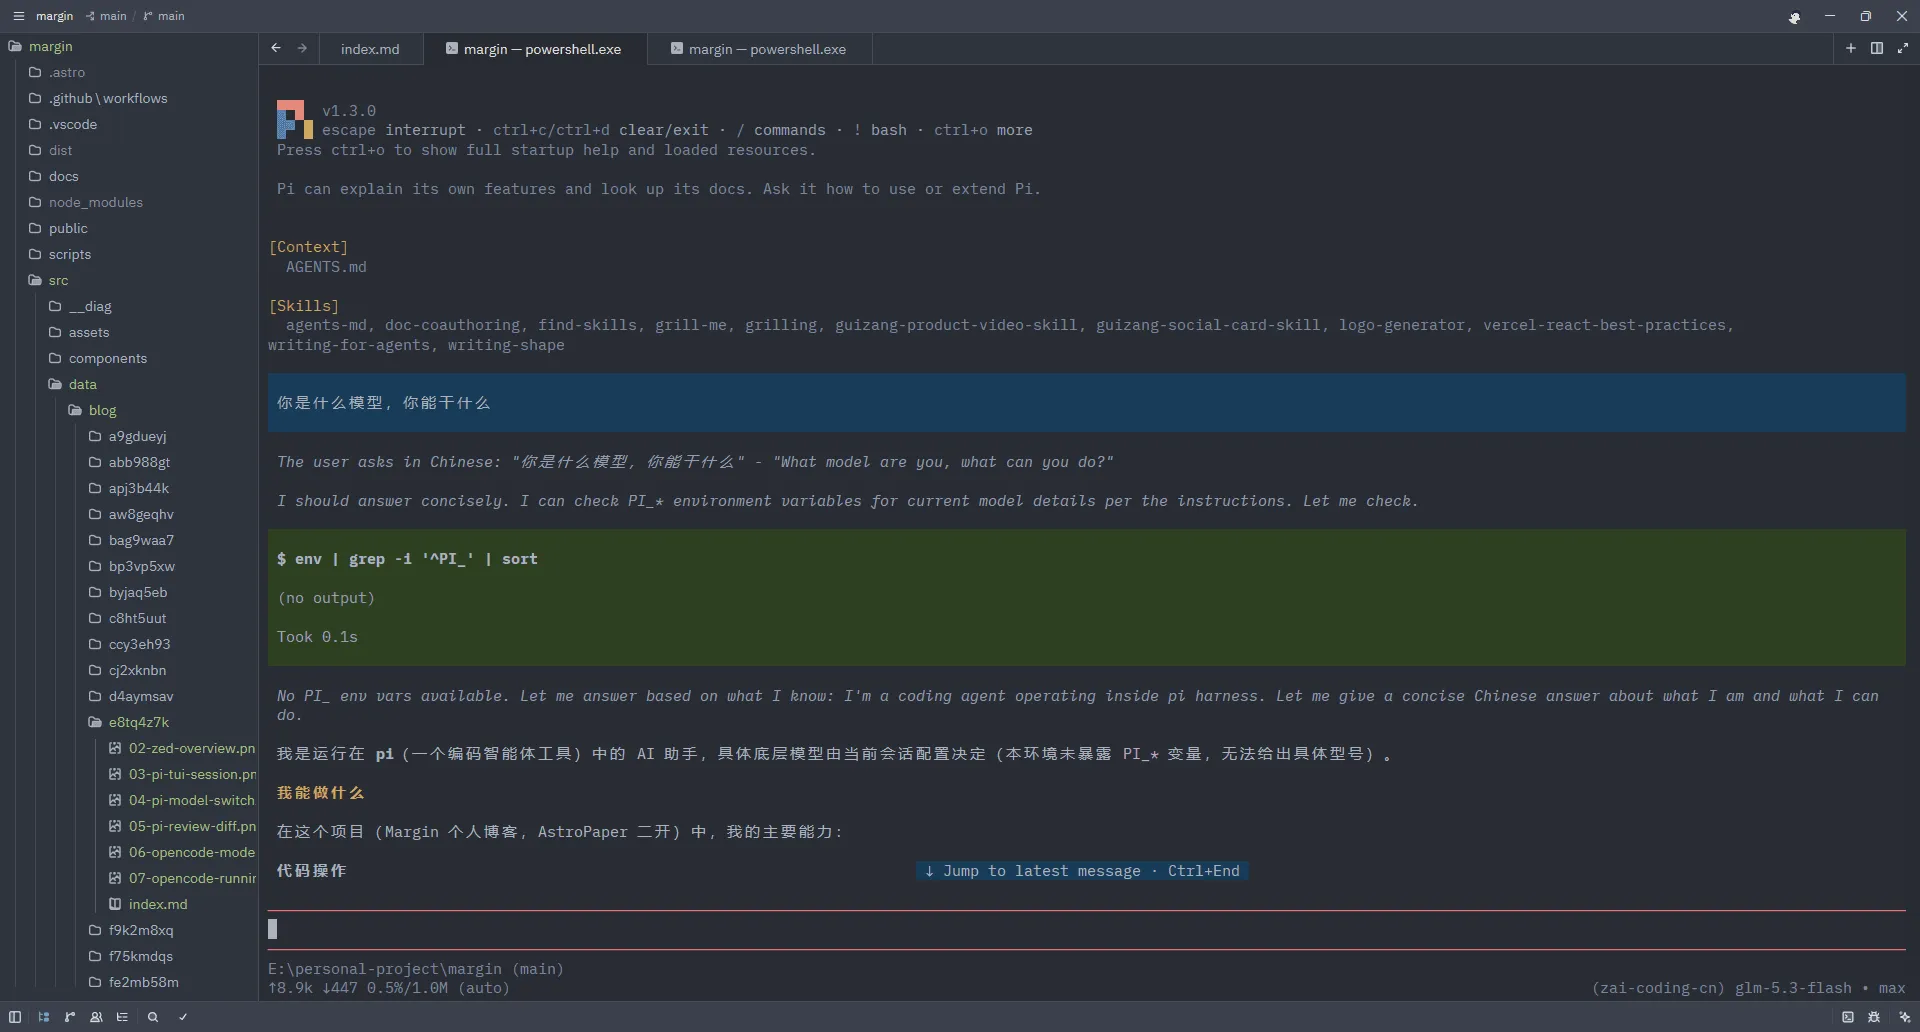Open the margin project name in title bar
The image size is (1920, 1032).
pos(54,16)
